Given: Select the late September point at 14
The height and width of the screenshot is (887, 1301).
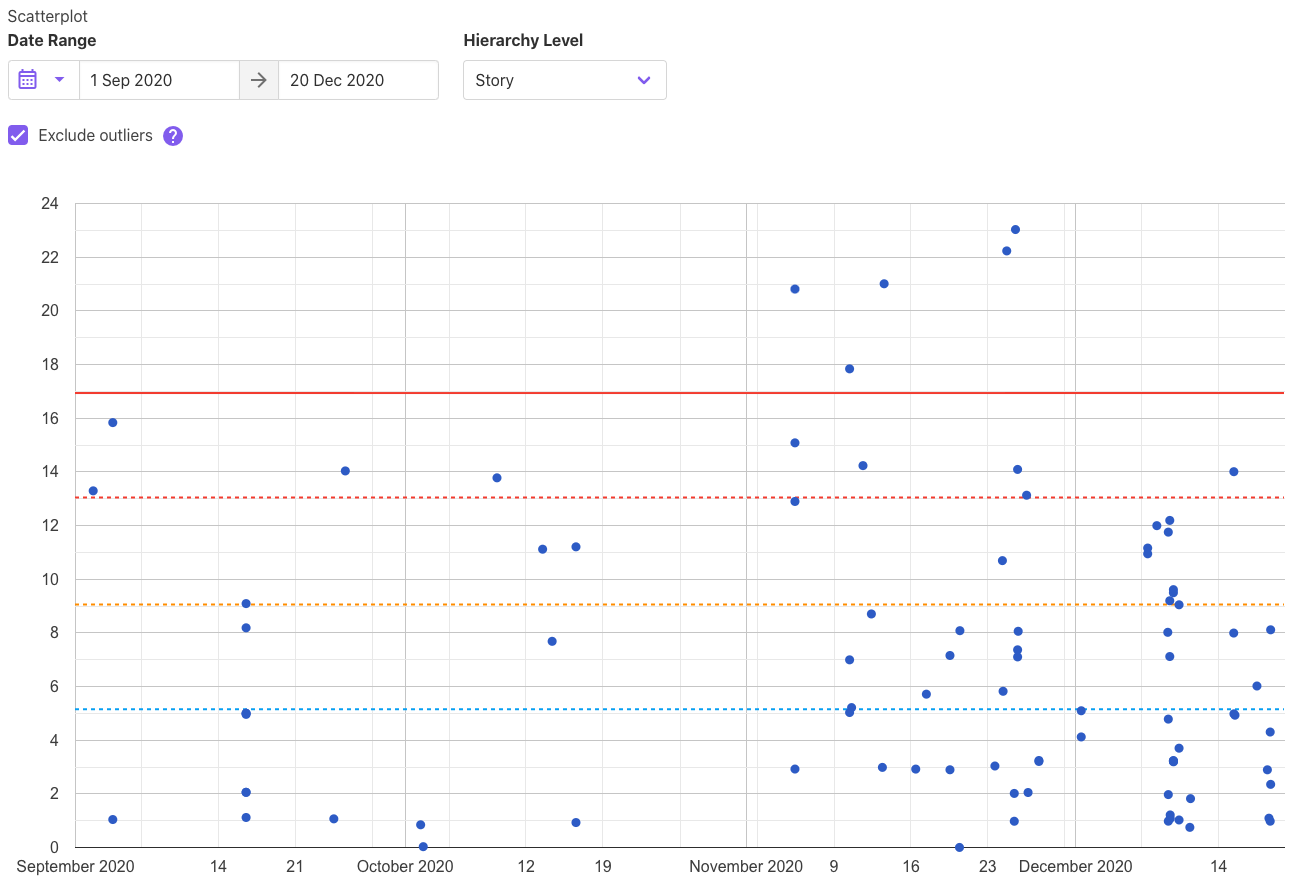Looking at the screenshot, I should click(345, 471).
